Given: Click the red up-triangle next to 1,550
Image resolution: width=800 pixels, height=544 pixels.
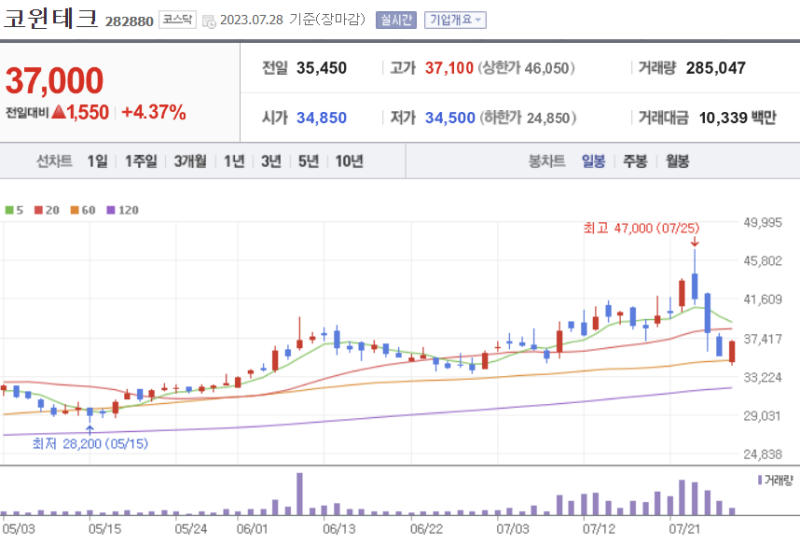Looking at the screenshot, I should click(59, 111).
